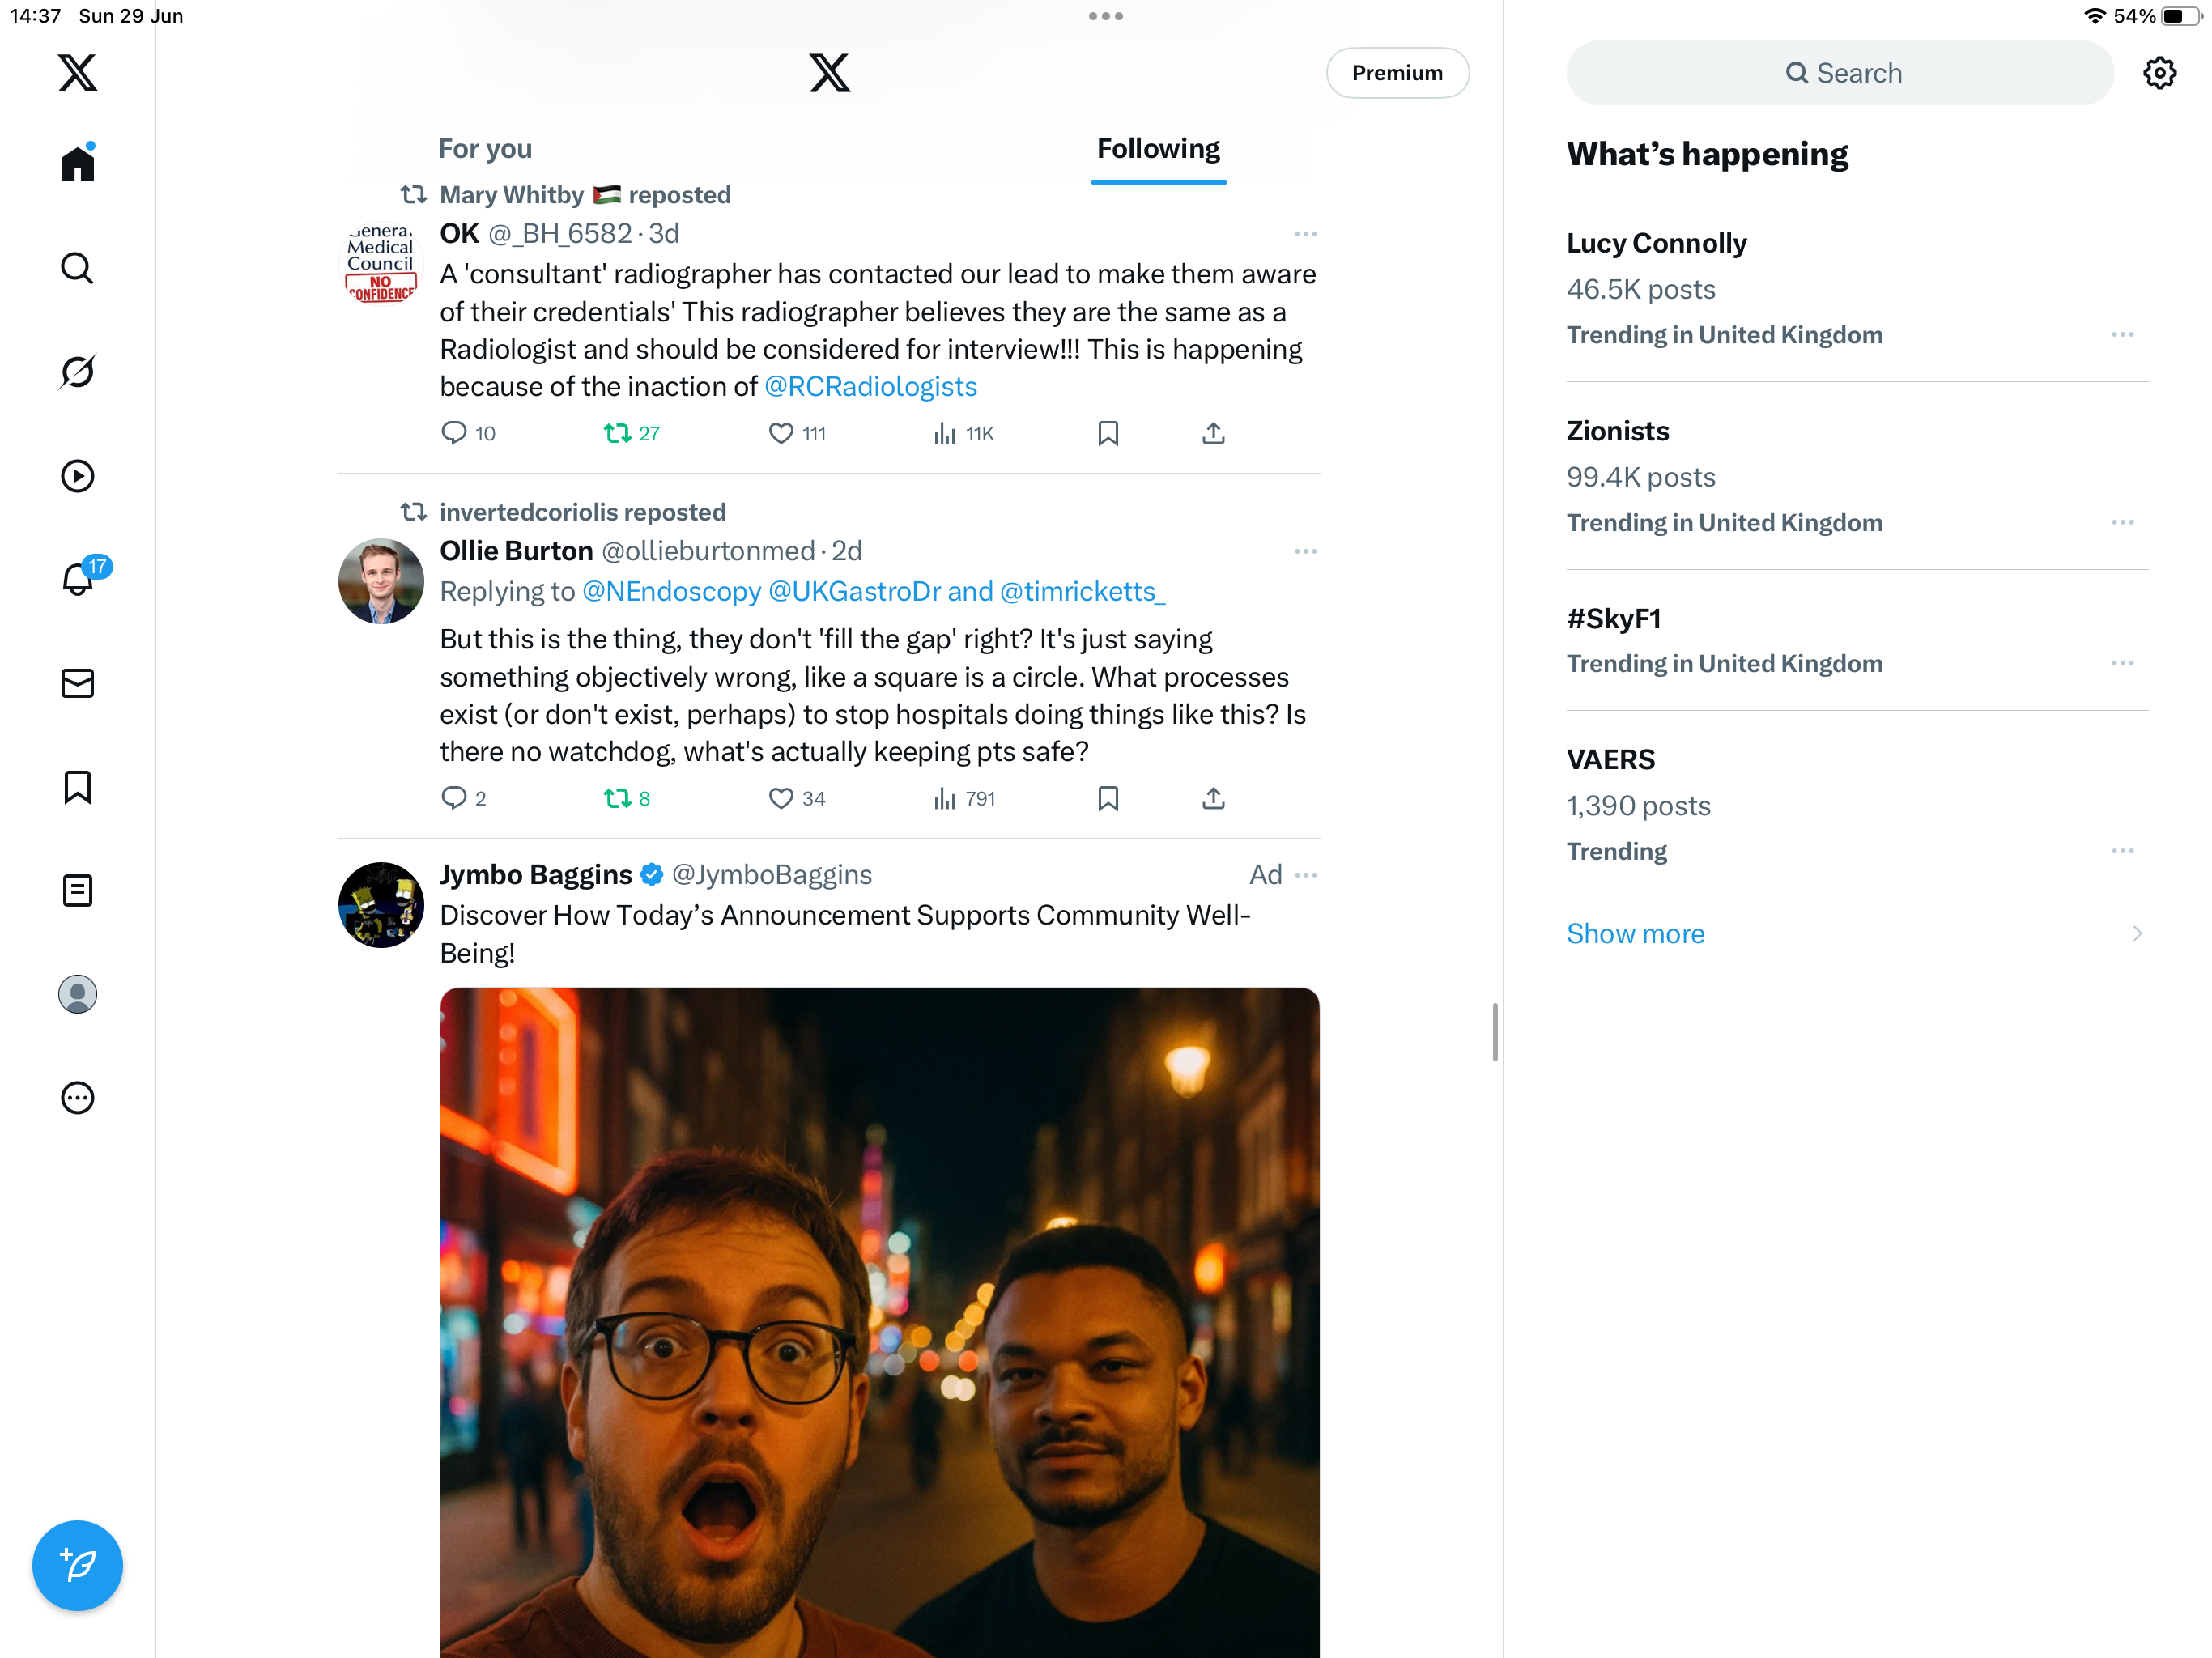Open Grok from the sidebar
This screenshot has height=1658, width=2212.
(x=77, y=372)
